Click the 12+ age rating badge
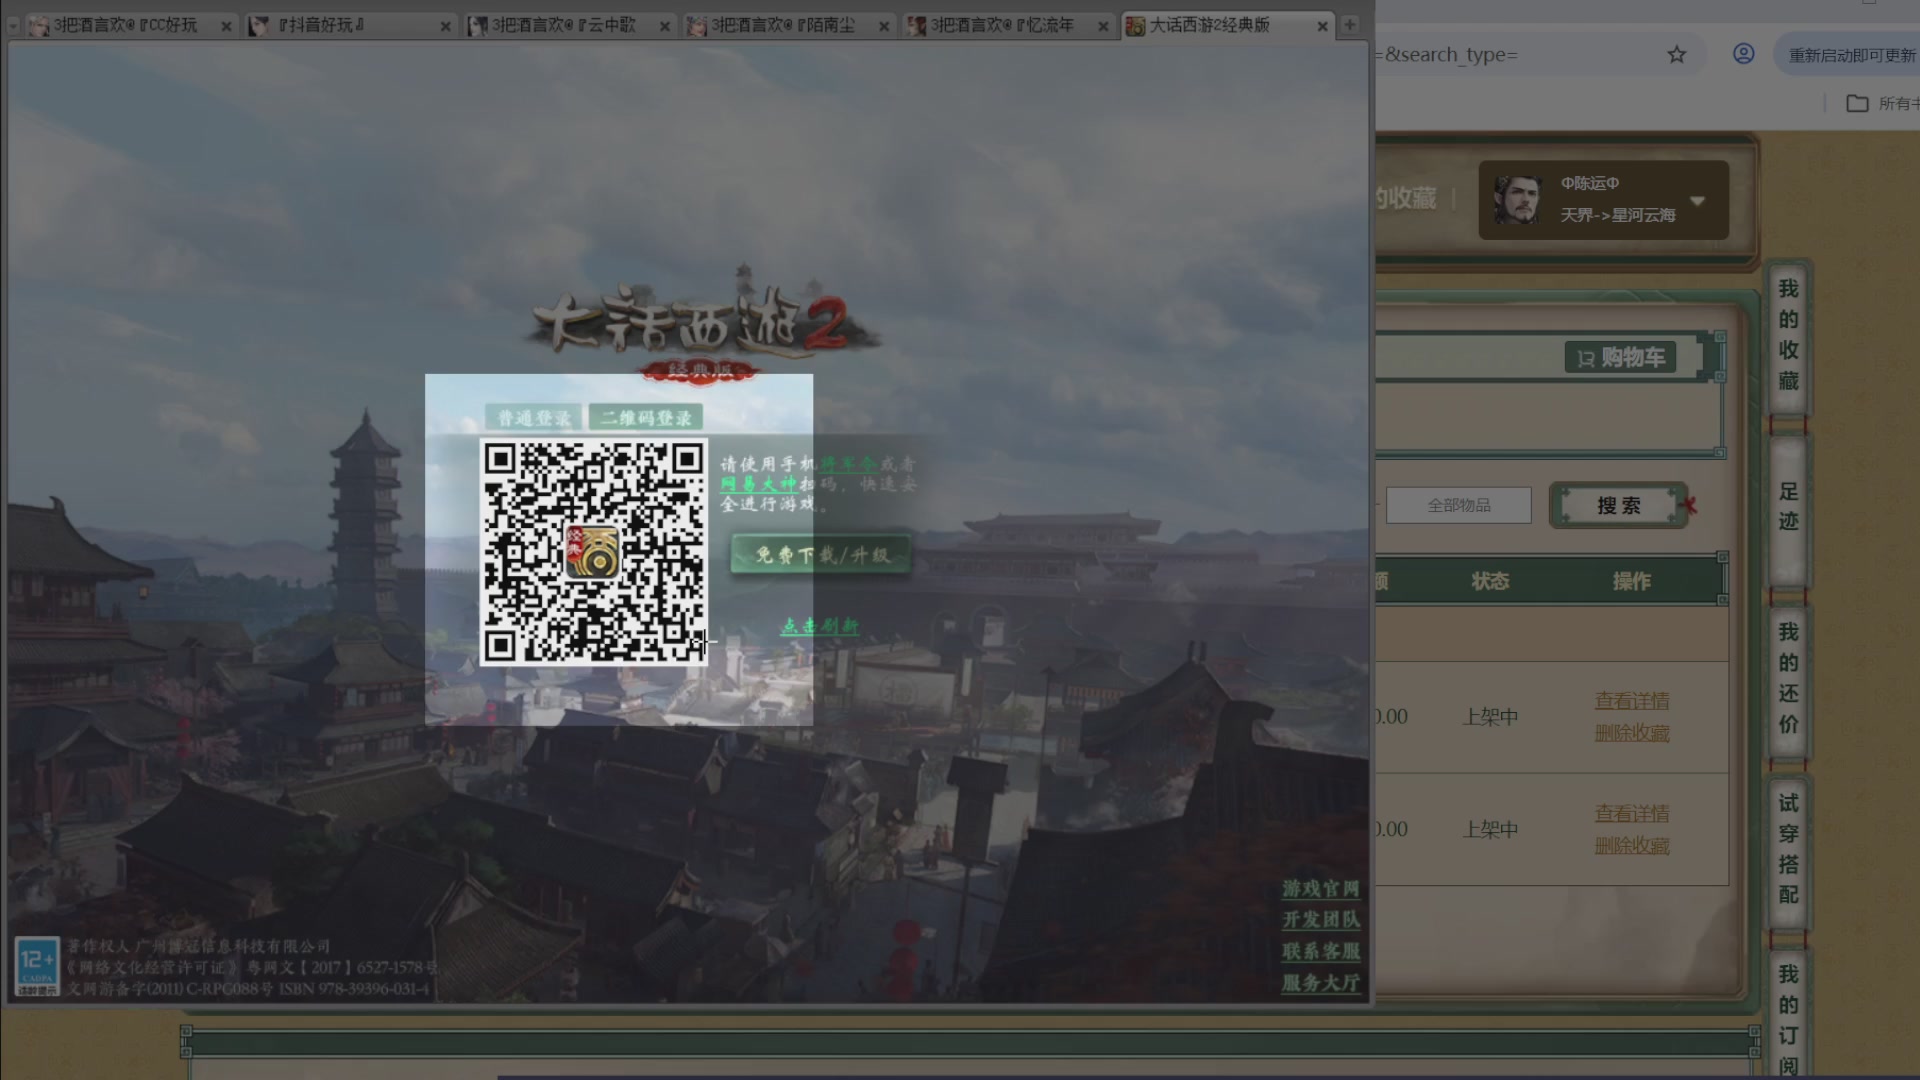1920x1080 pixels. [x=37, y=966]
